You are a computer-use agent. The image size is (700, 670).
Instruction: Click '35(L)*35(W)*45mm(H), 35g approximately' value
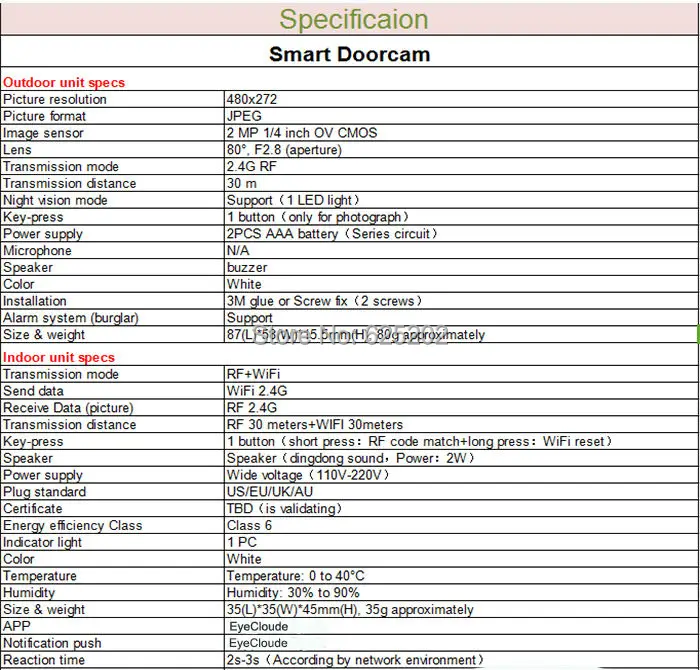(350, 610)
